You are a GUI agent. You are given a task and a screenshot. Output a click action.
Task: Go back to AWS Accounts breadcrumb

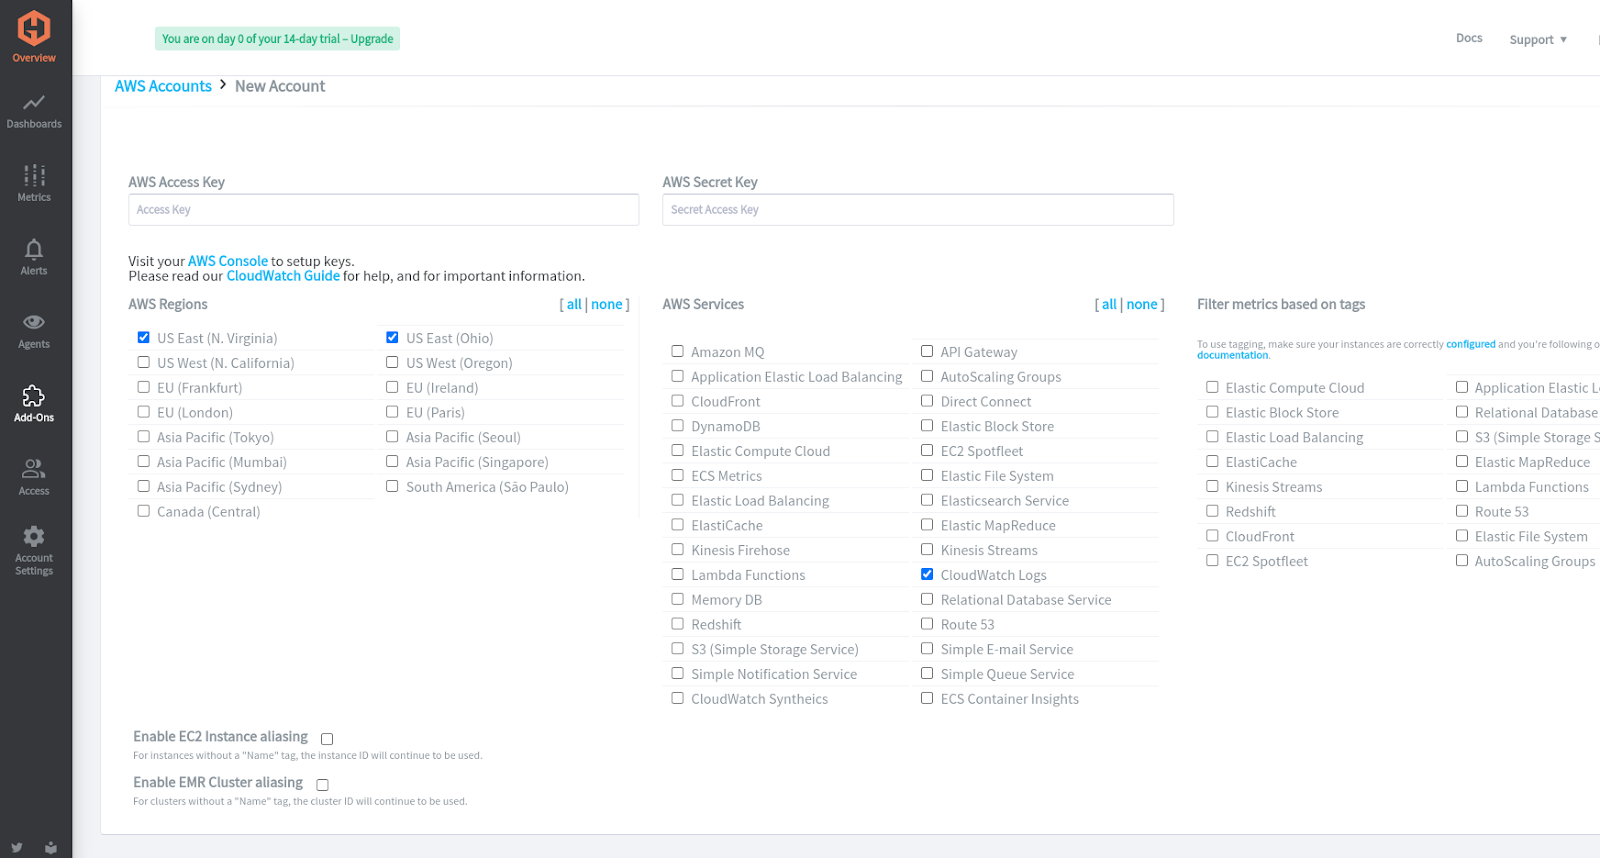pos(163,86)
